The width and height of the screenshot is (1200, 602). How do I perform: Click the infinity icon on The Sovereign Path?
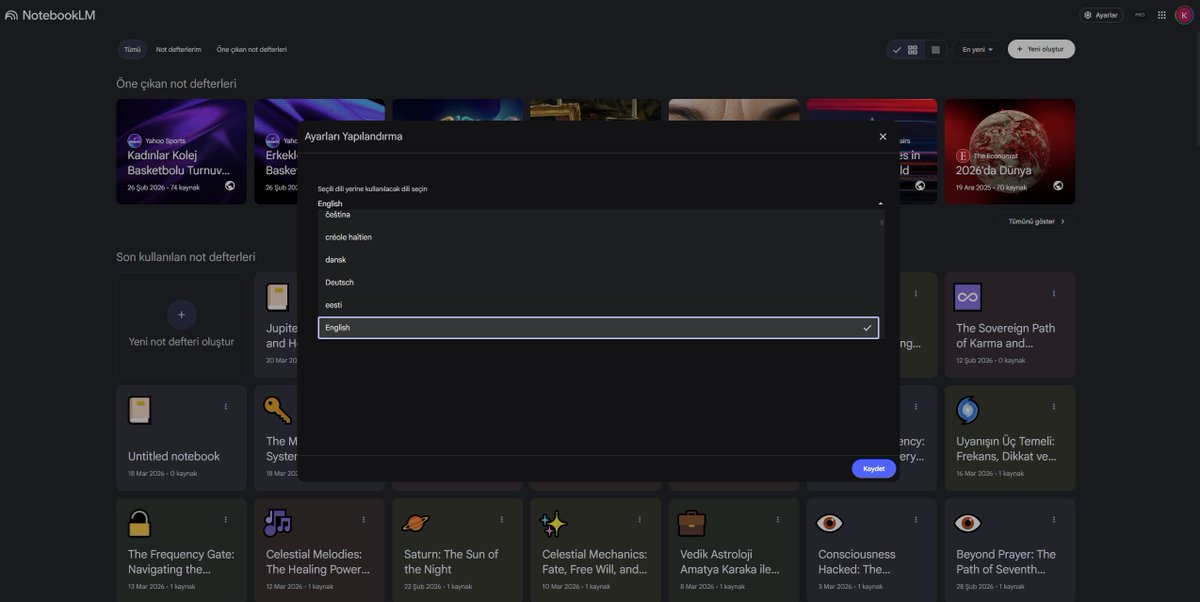coord(967,297)
